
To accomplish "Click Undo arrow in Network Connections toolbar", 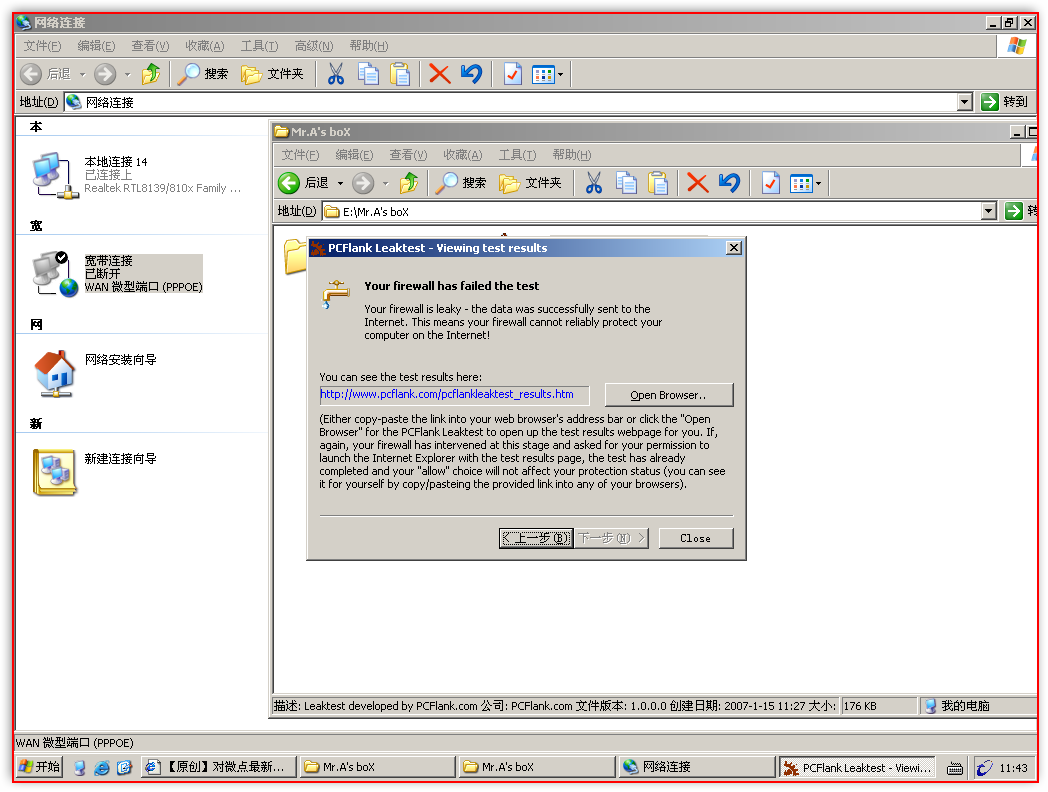I will (x=471, y=74).
